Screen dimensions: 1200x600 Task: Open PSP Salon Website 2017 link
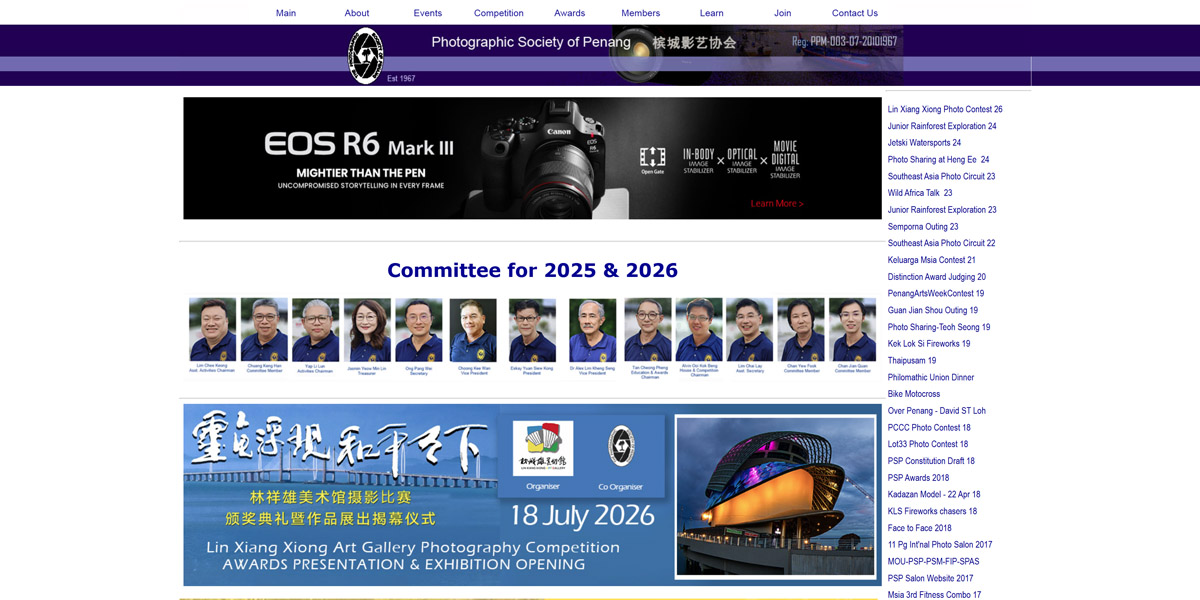pyautogui.click(x=931, y=578)
